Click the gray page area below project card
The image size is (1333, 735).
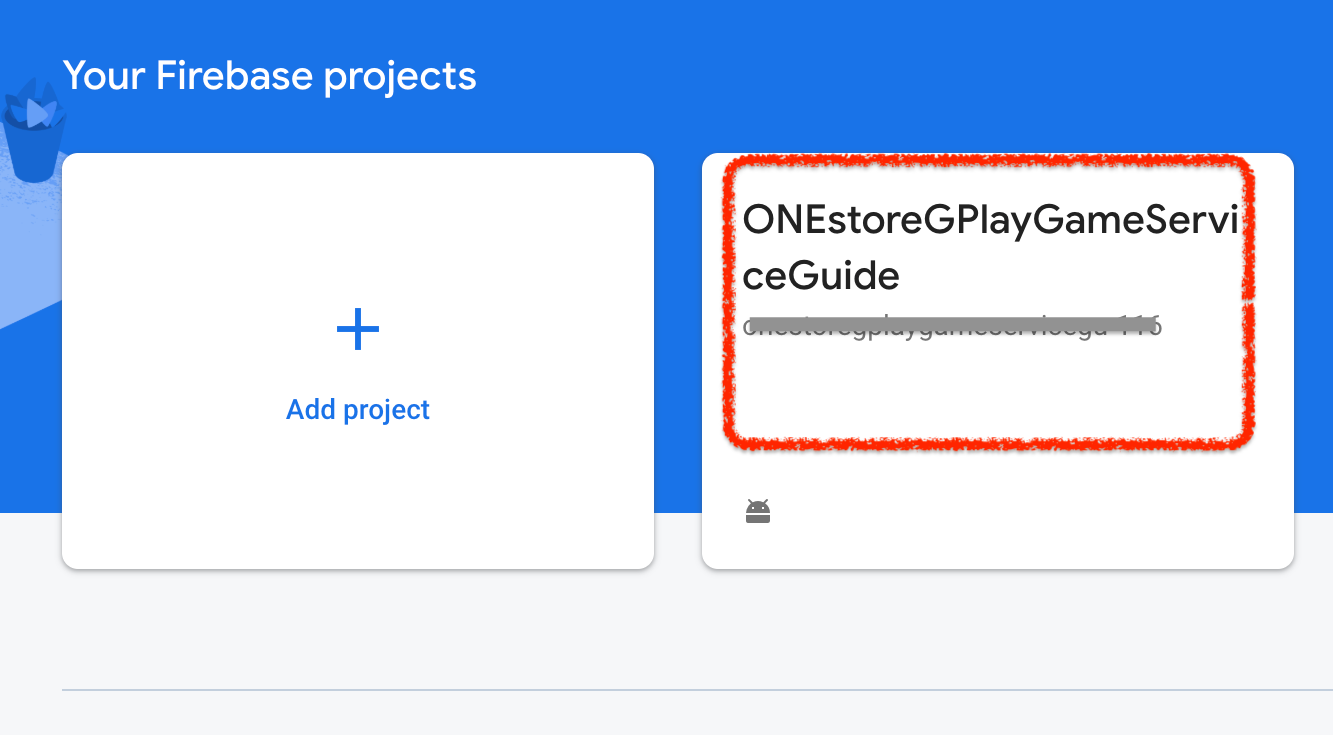pyautogui.click(x=998, y=625)
